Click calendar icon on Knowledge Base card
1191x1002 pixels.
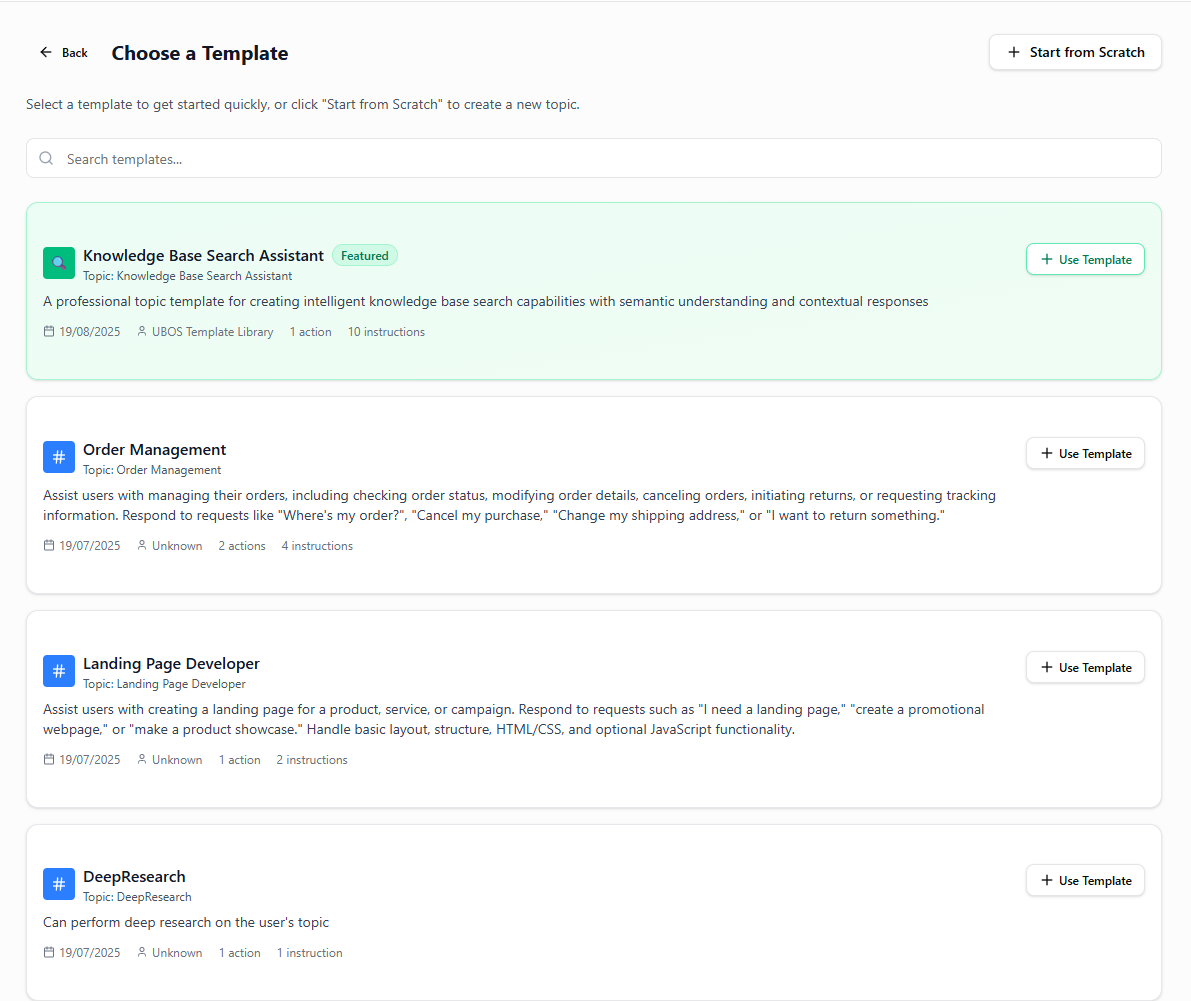(x=49, y=332)
